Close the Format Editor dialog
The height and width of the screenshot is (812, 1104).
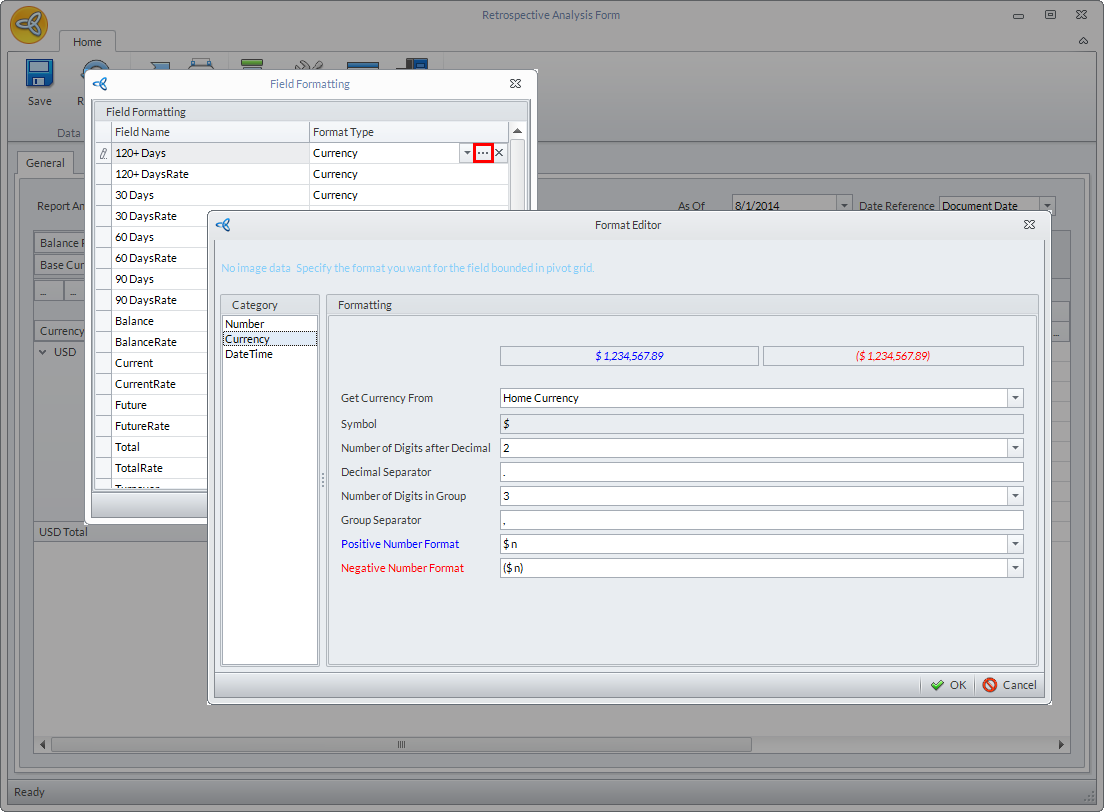tap(1029, 225)
